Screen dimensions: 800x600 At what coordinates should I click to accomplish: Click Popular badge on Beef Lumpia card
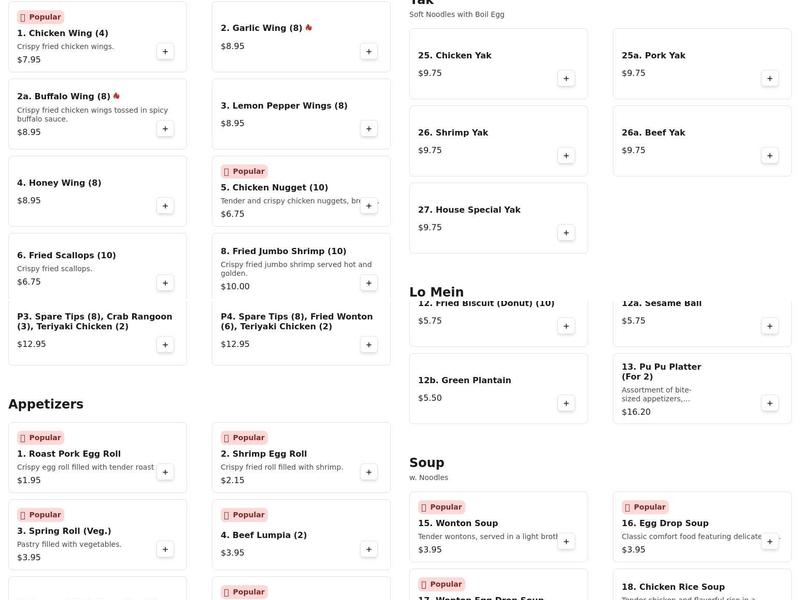point(244,515)
